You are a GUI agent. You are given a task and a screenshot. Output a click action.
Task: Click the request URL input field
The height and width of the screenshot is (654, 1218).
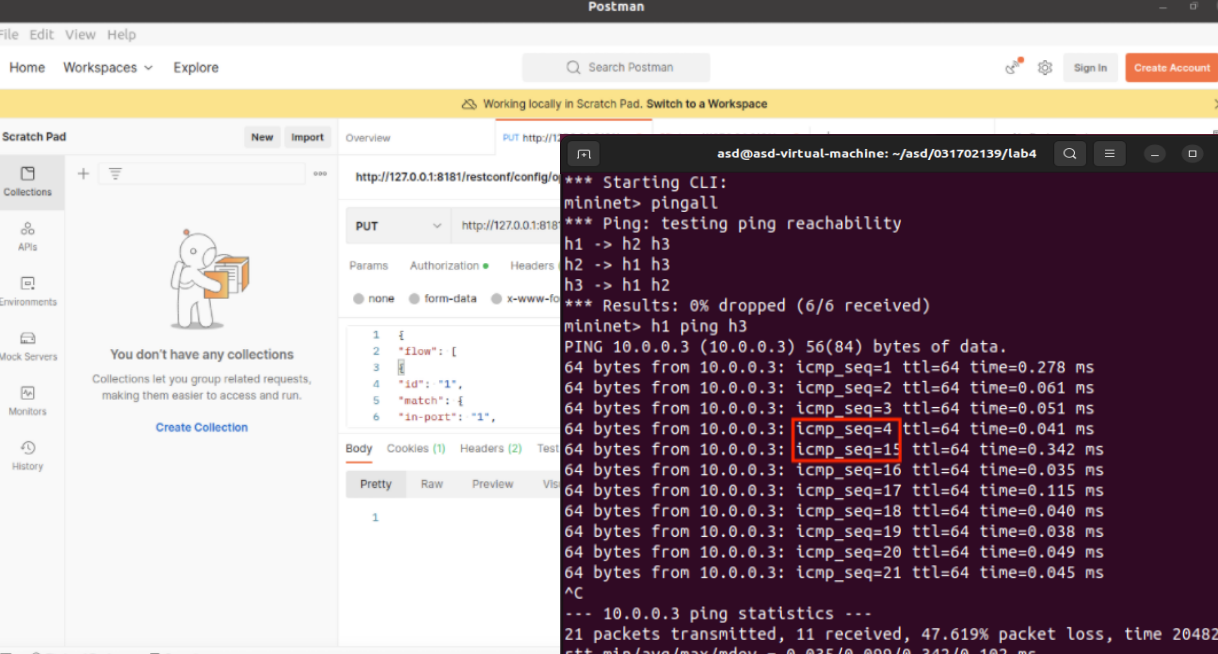coord(508,226)
